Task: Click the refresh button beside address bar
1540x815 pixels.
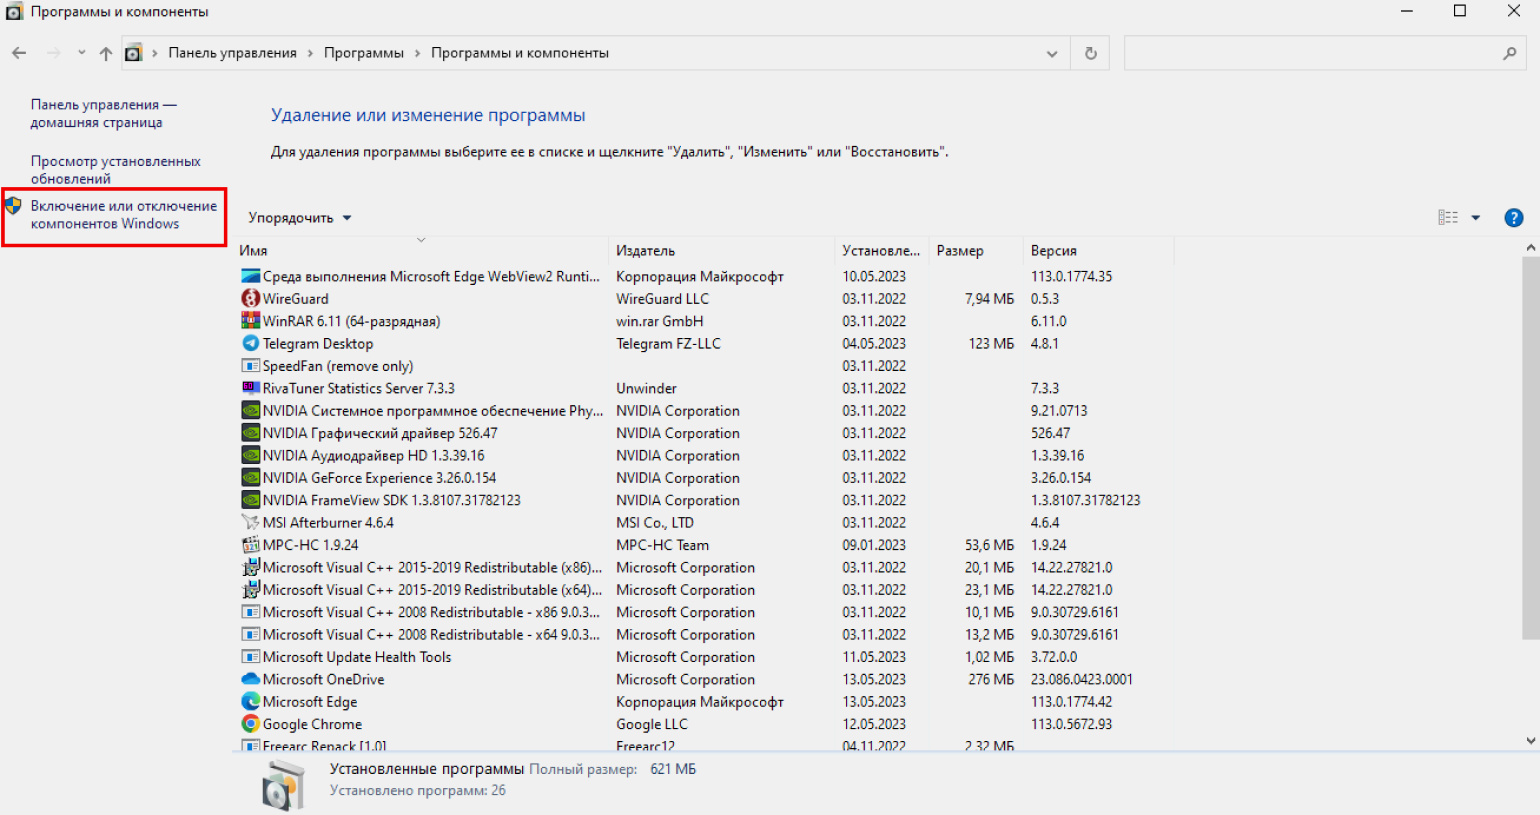Action: click(1090, 54)
